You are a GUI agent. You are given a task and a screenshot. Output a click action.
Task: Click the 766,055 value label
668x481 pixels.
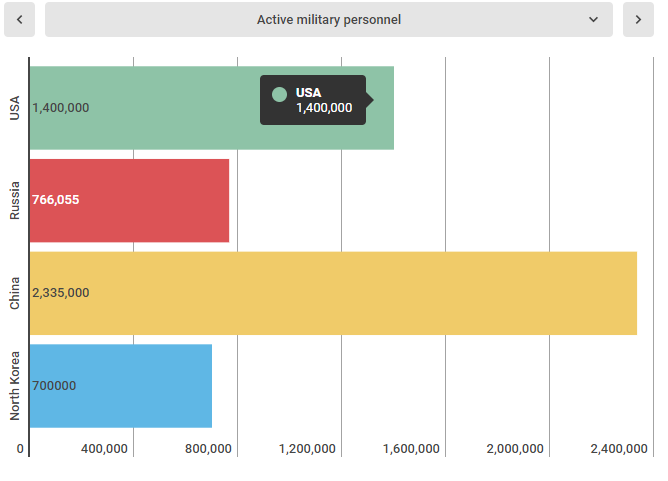tap(56, 200)
